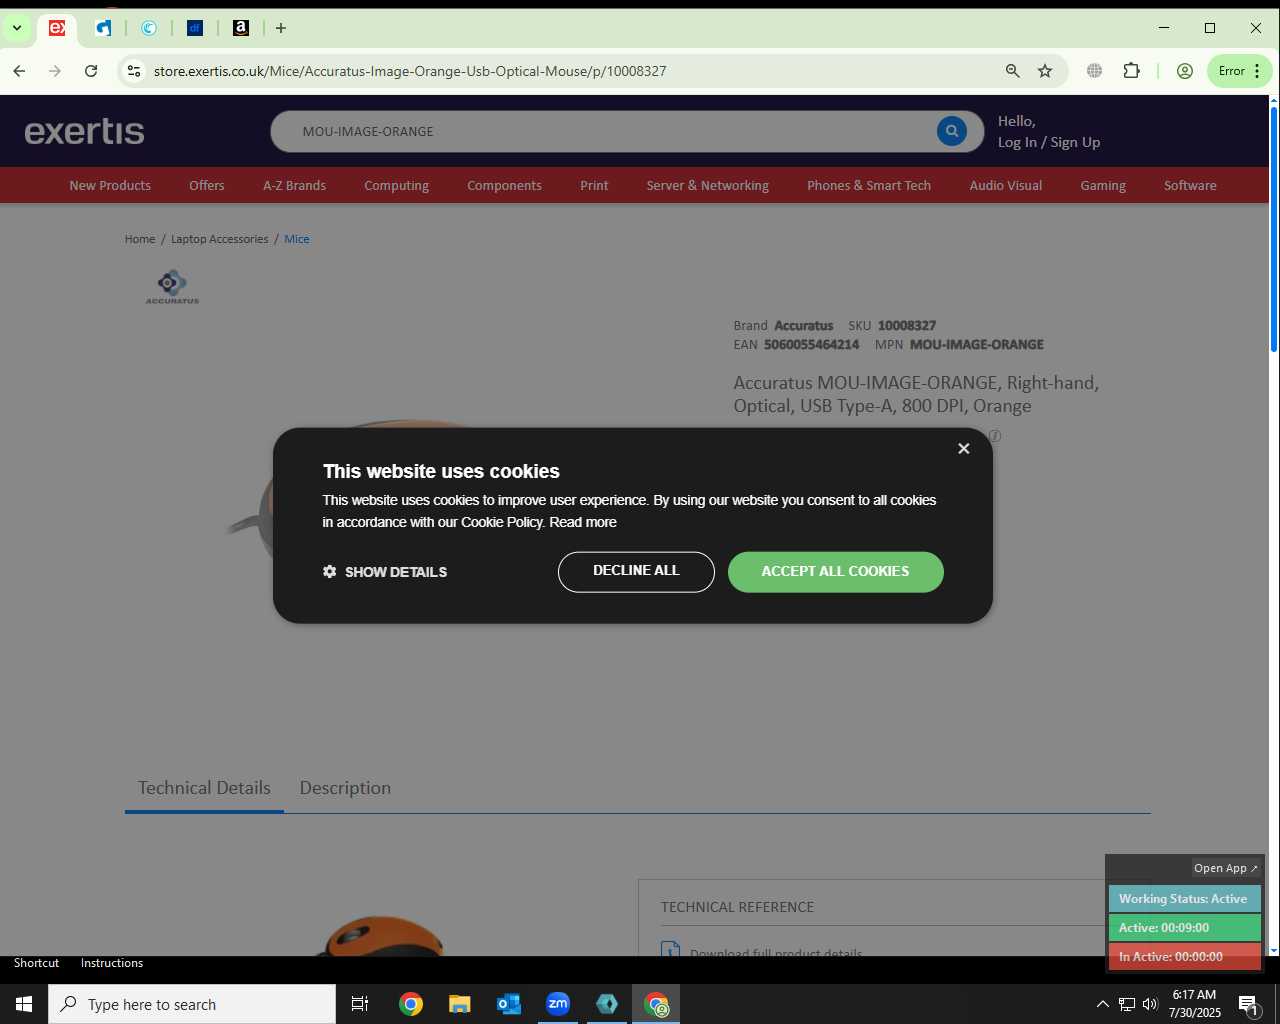Go to Home breadcrumb
Image resolution: width=1280 pixels, height=1024 pixels.
point(140,239)
